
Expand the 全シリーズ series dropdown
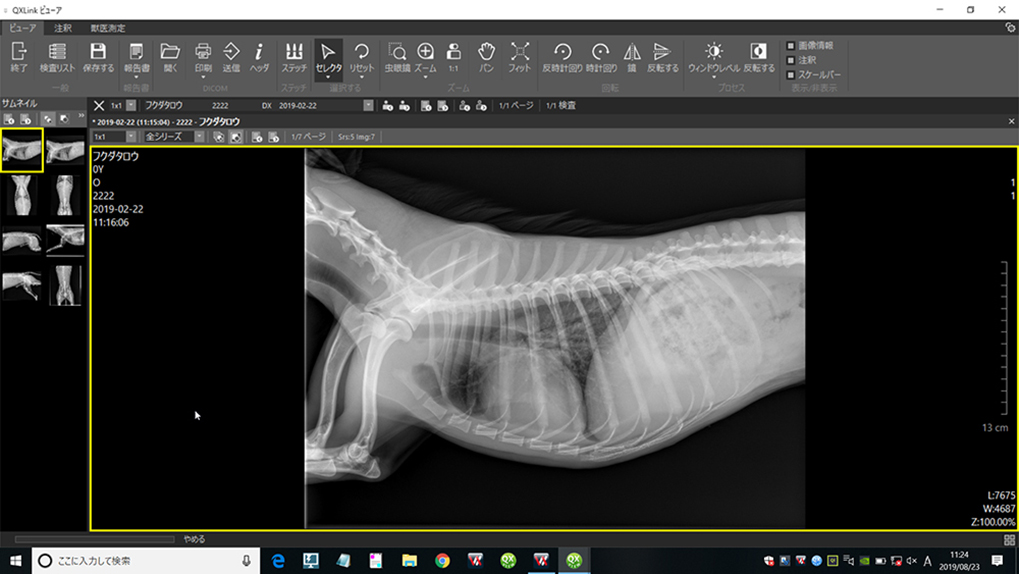click(x=199, y=137)
